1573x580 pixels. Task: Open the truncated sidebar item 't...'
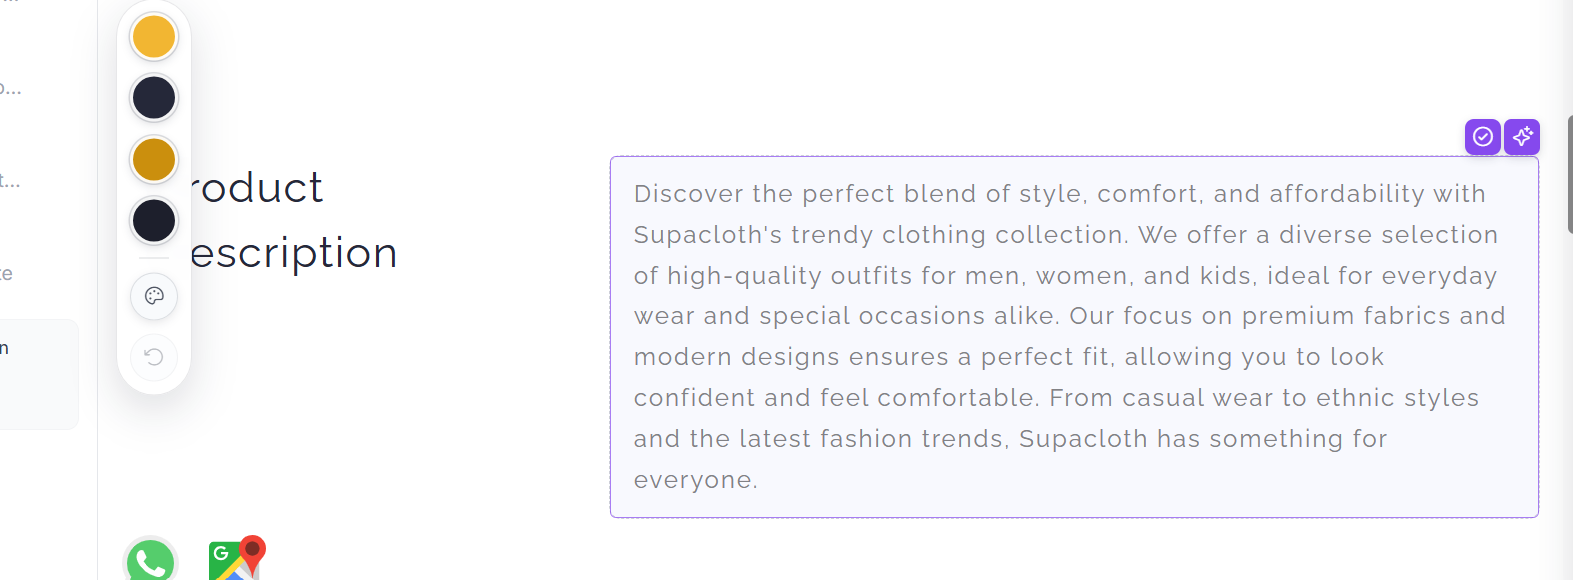pyautogui.click(x=10, y=181)
